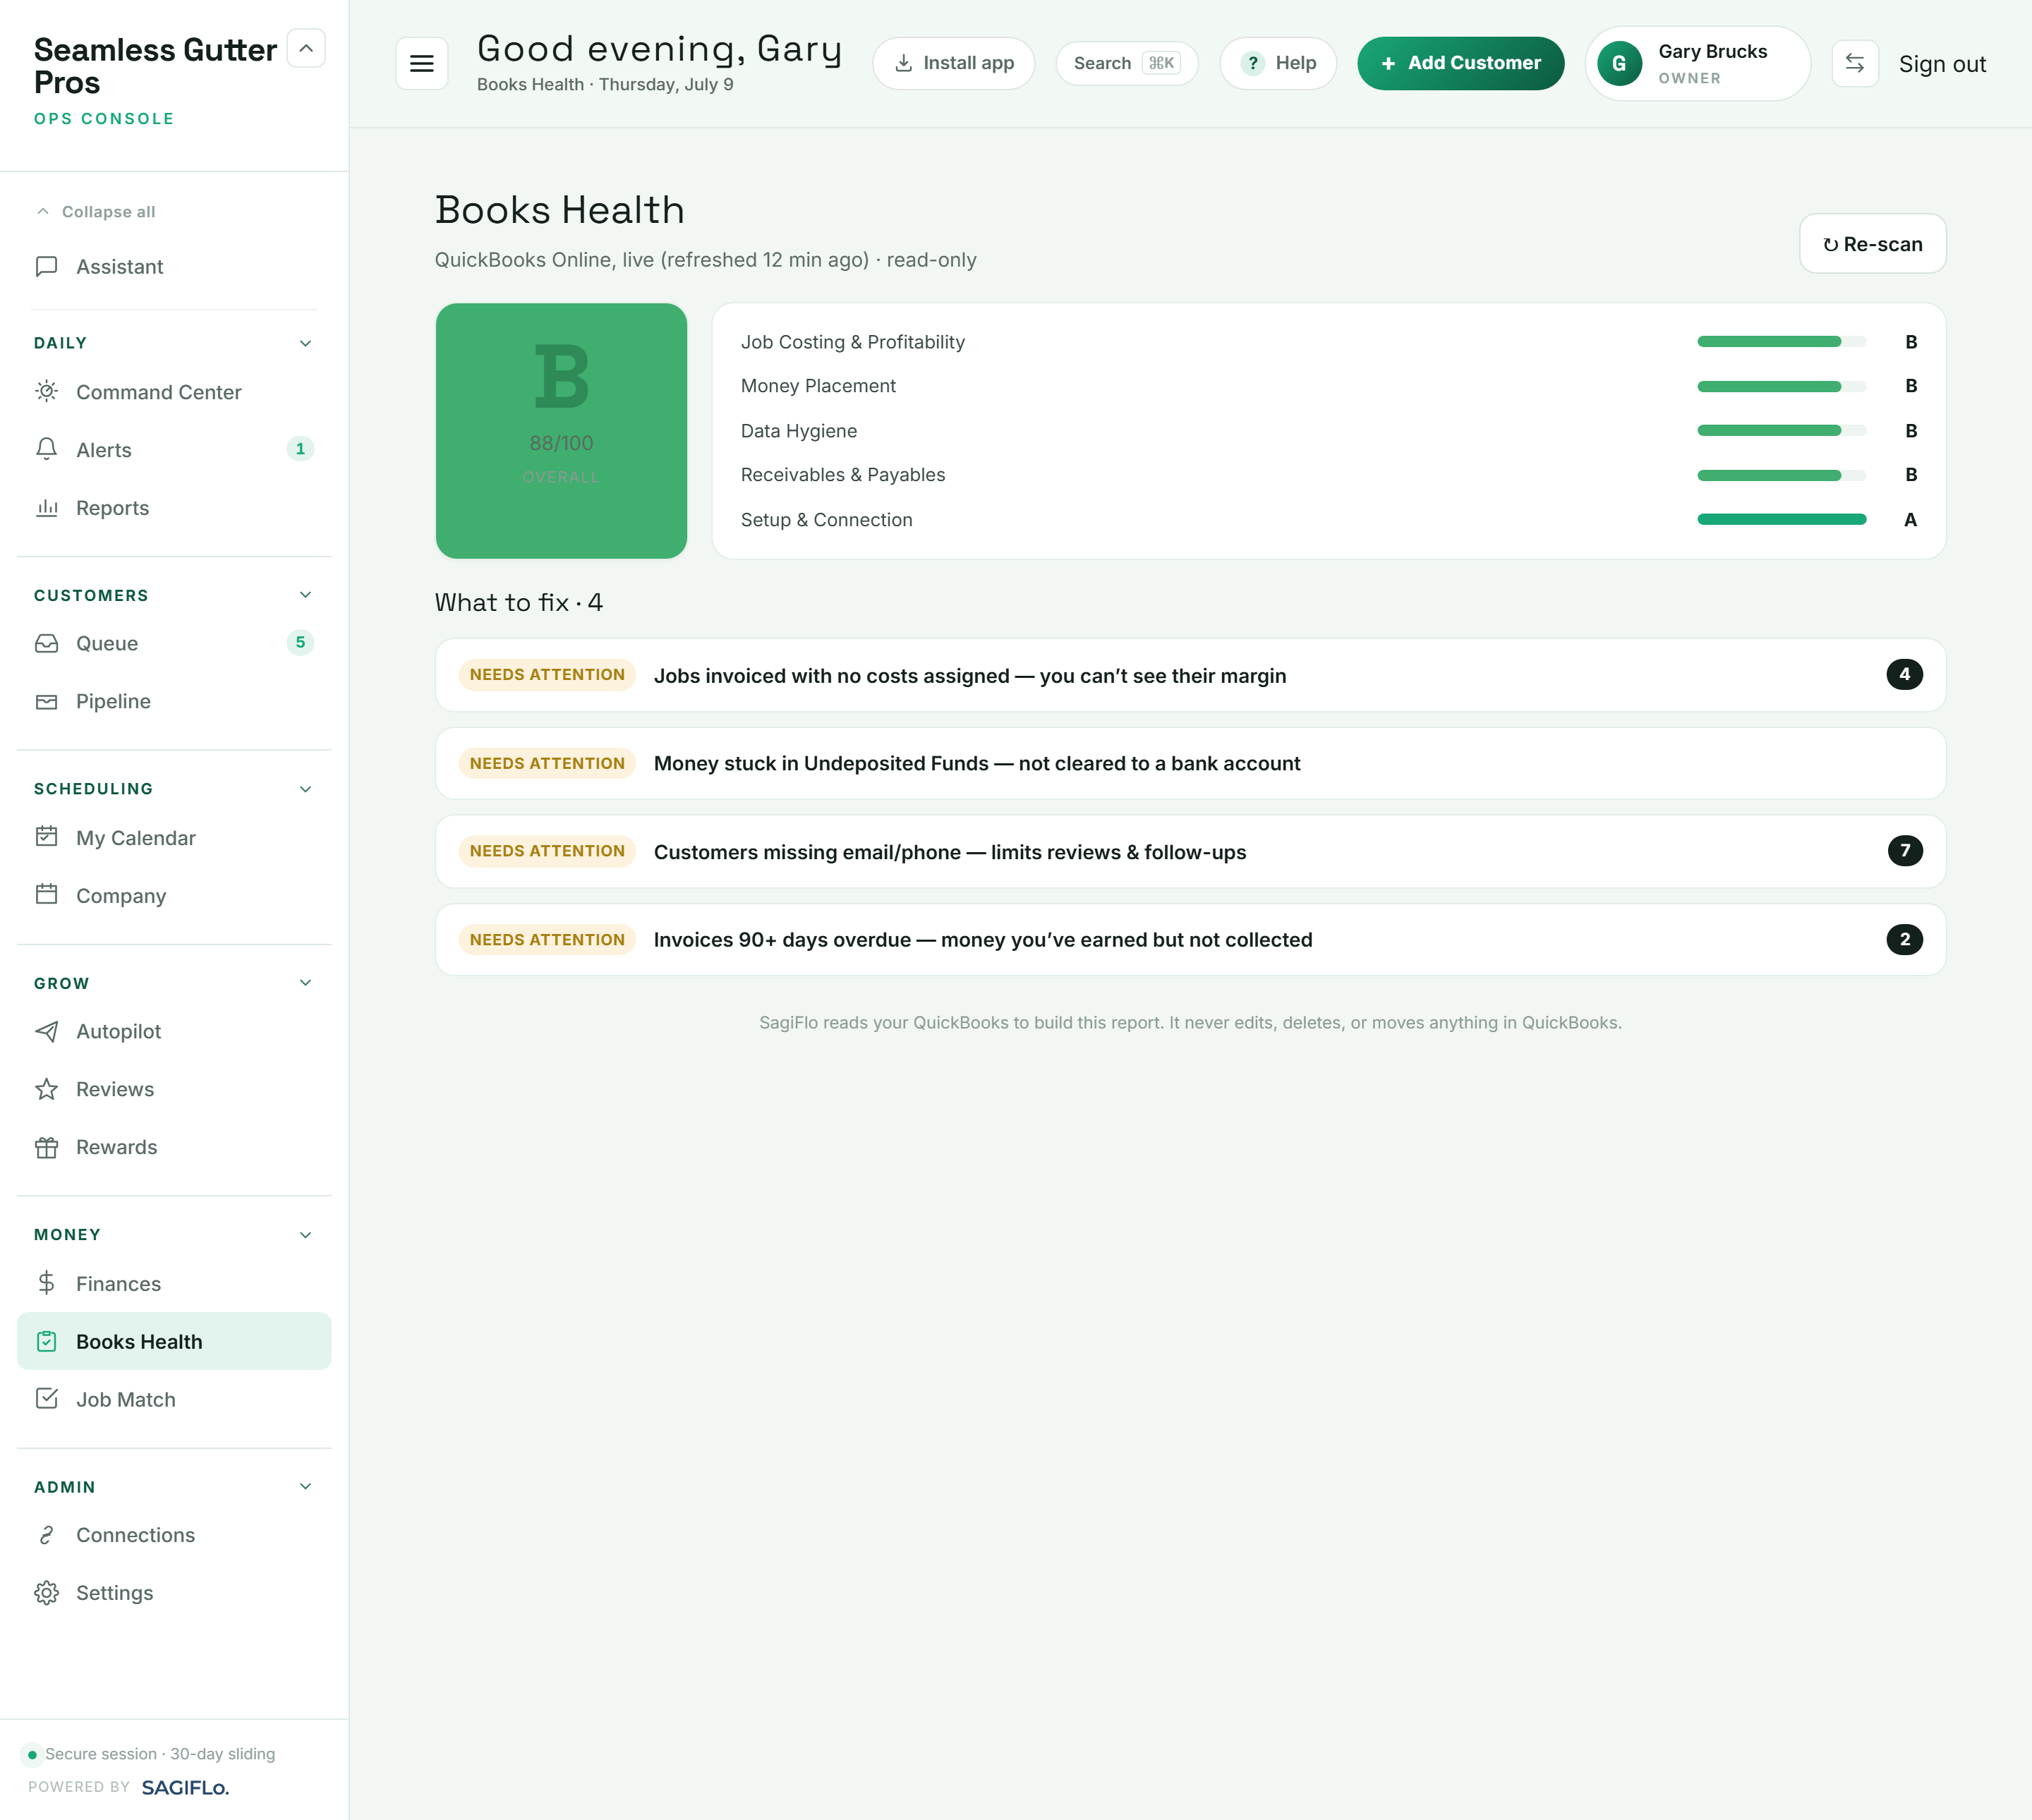Click the Alerts bell icon
The image size is (2032, 1820).
pos(46,449)
